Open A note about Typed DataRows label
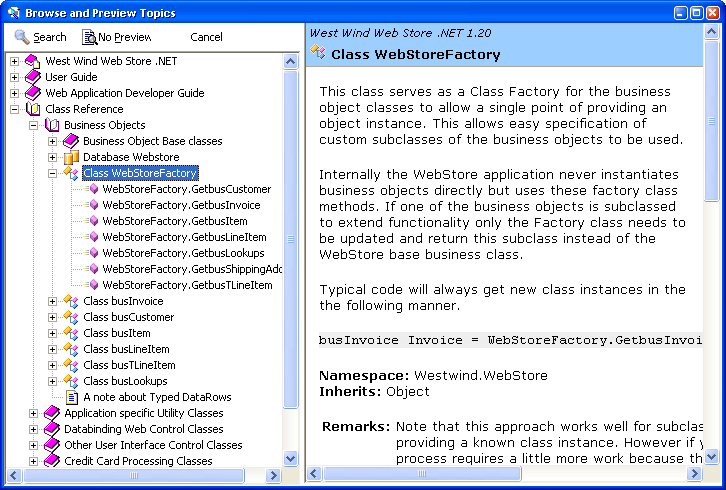 pos(157,397)
